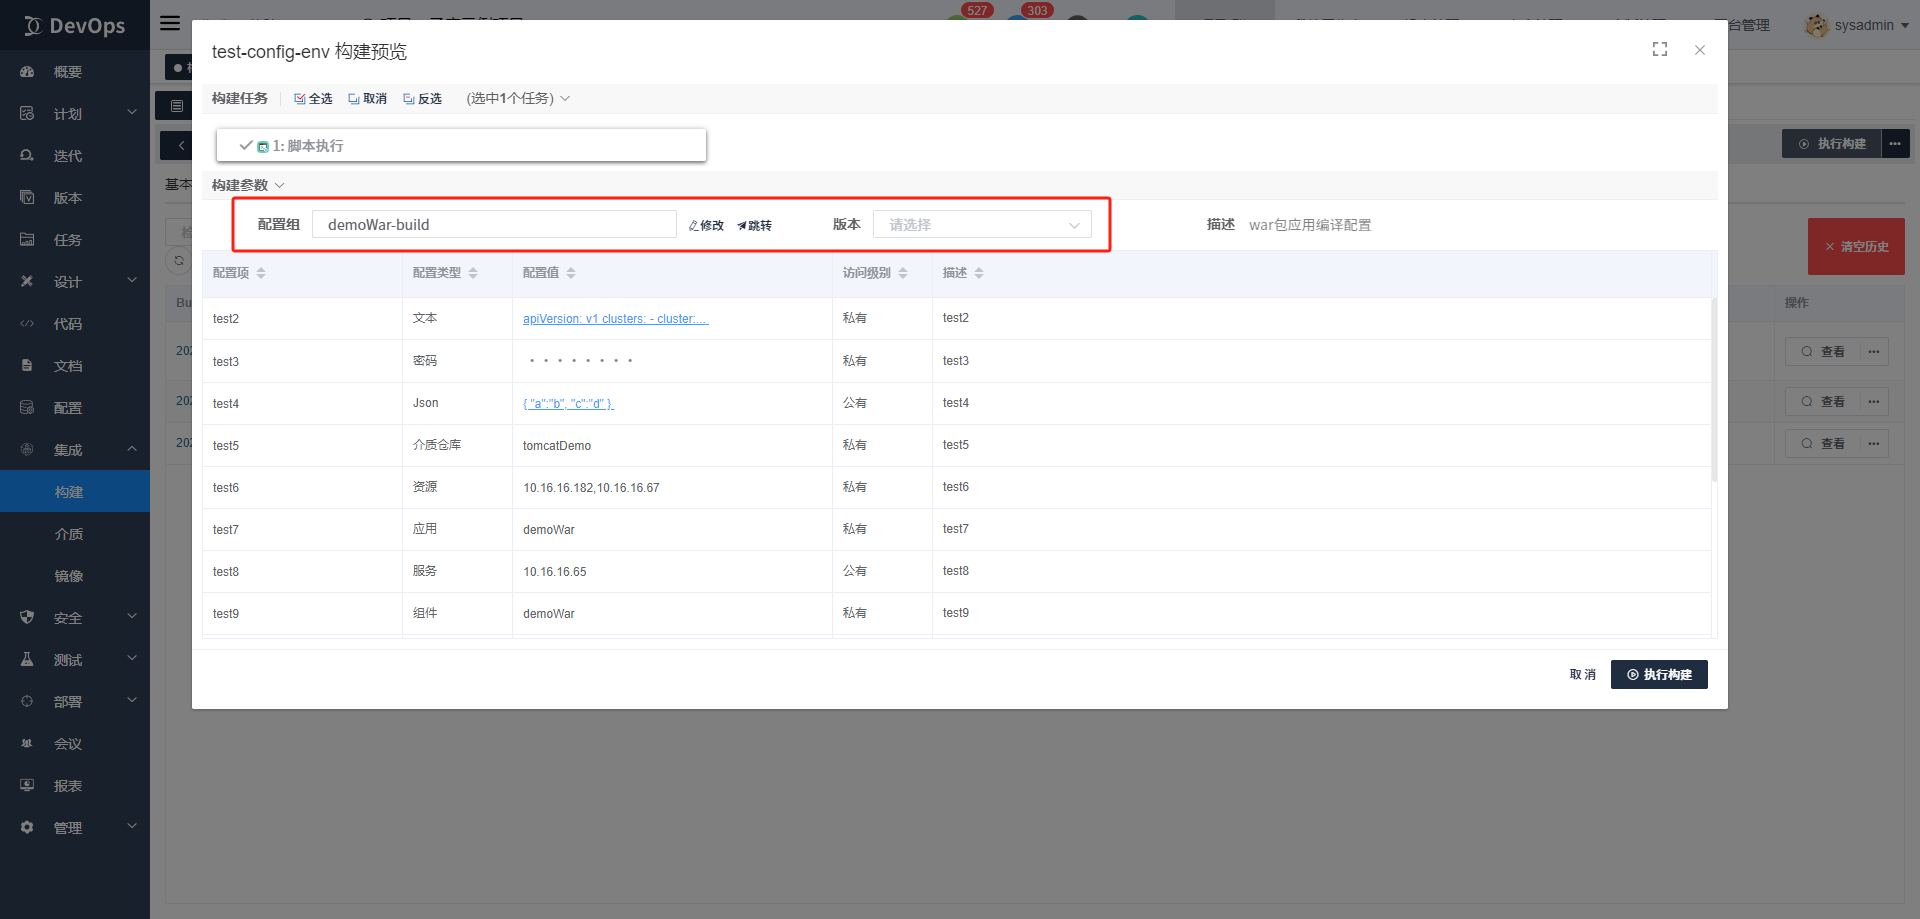The height and width of the screenshot is (919, 1920).
Task: Invert task selection with 反选
Action: tap(422, 99)
